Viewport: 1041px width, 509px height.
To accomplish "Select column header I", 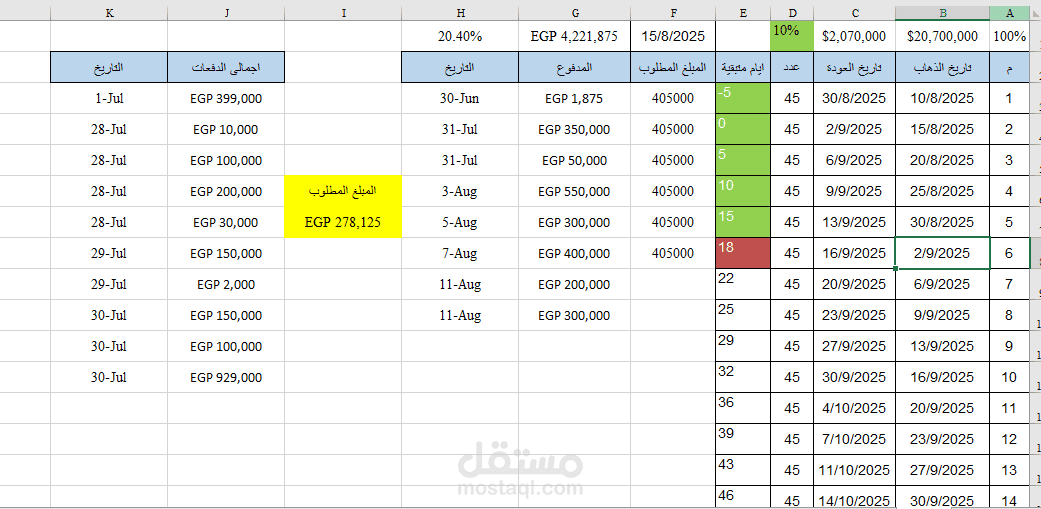I will [343, 13].
